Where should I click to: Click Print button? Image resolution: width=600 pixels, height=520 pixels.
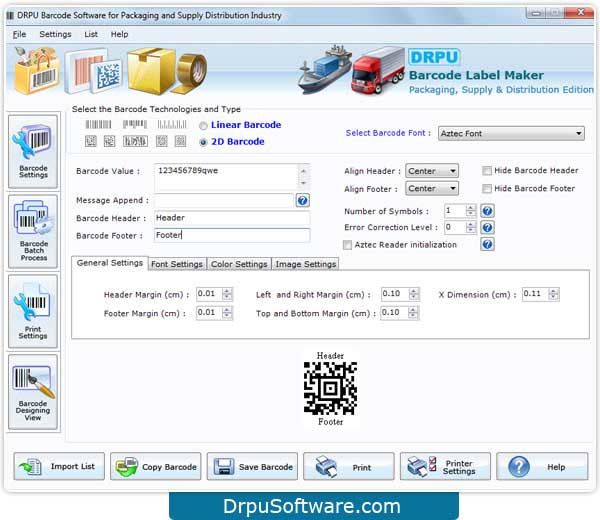[349, 466]
